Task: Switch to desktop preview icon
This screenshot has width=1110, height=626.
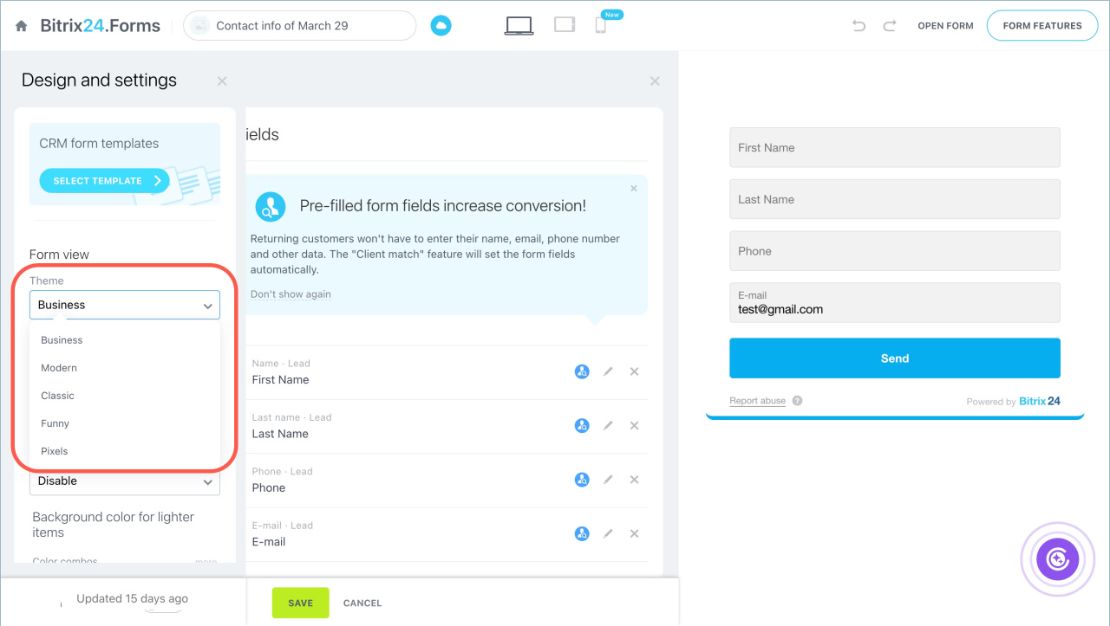Action: [x=519, y=25]
